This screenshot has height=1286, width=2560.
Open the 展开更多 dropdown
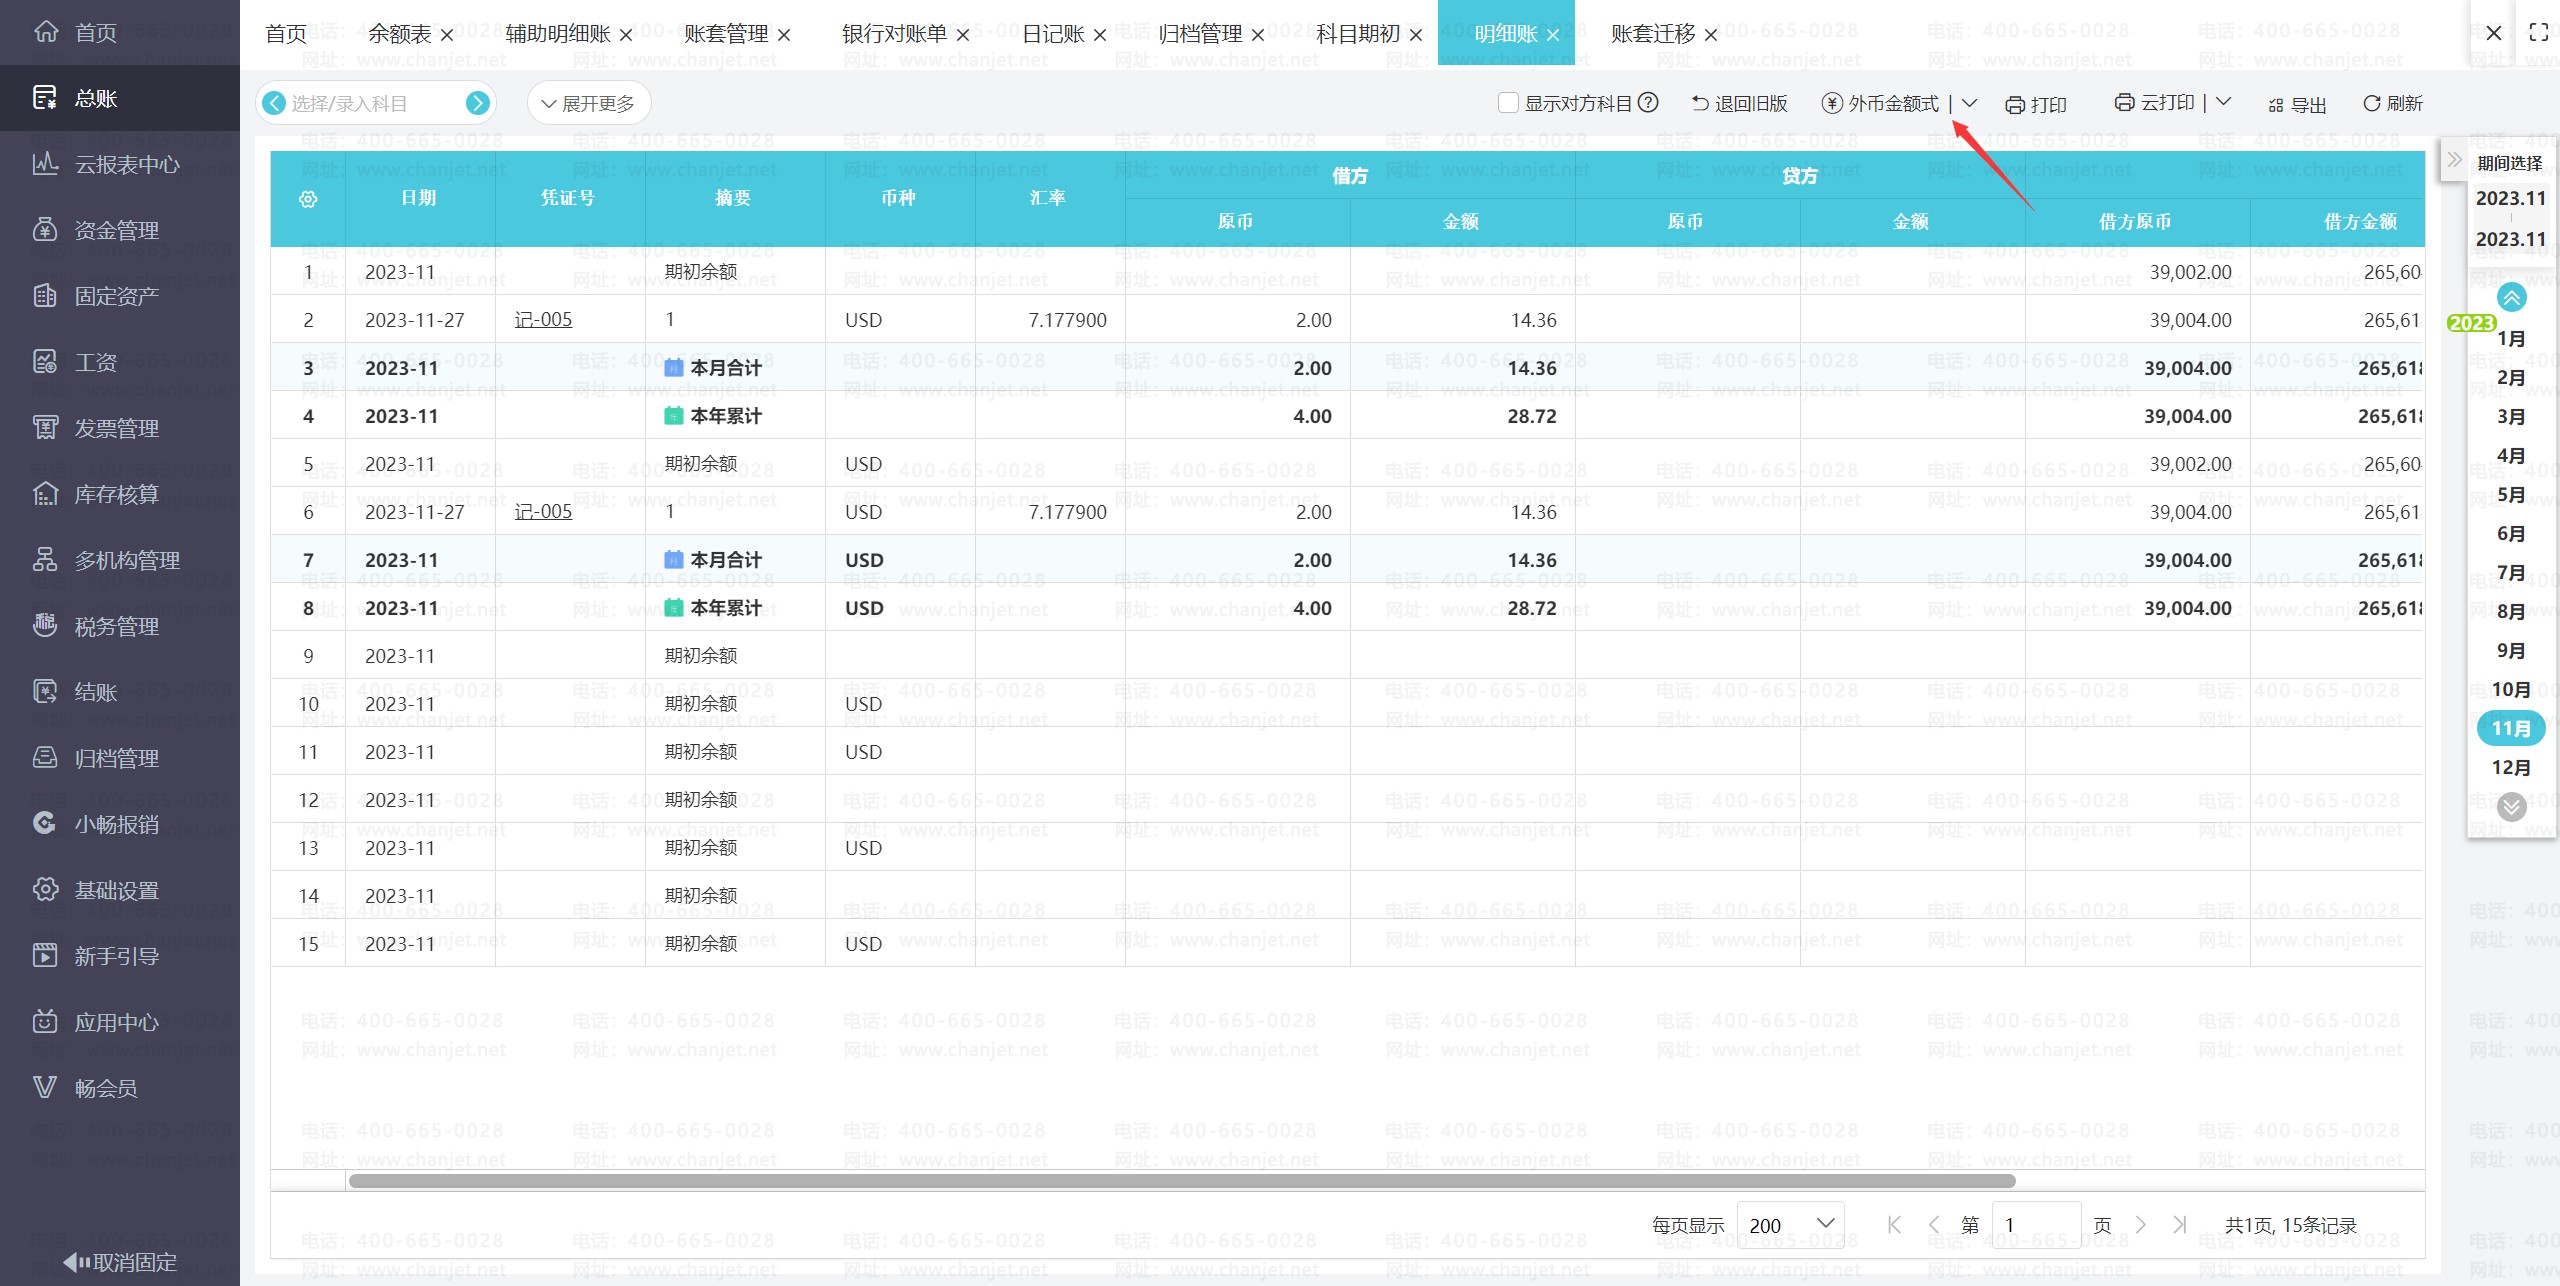[x=588, y=101]
